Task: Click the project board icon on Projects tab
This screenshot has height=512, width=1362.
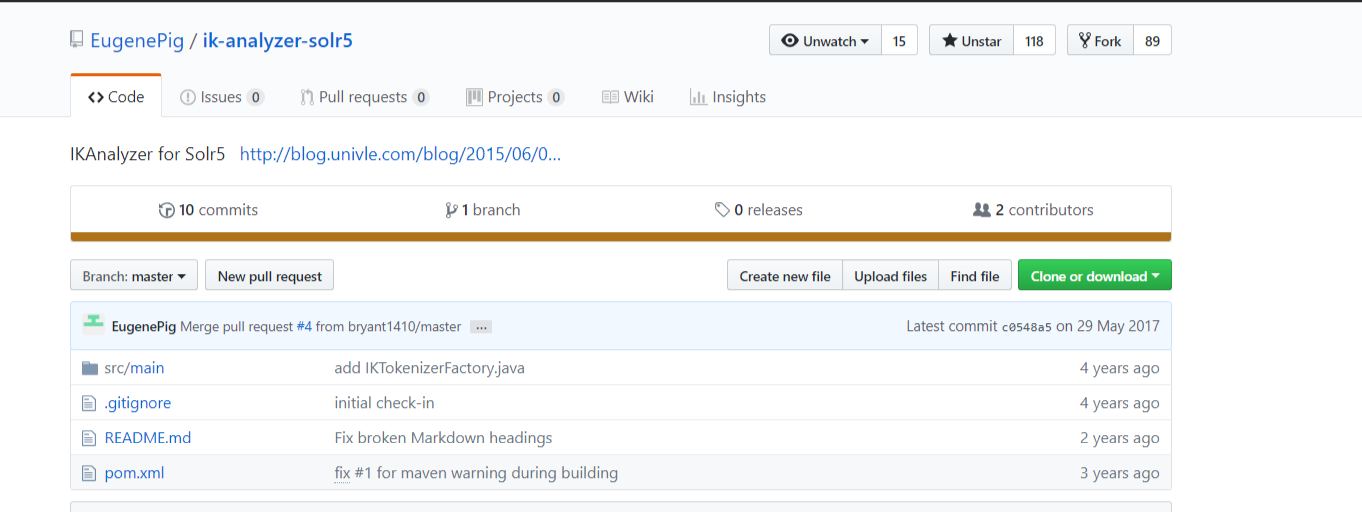Action: 474,97
